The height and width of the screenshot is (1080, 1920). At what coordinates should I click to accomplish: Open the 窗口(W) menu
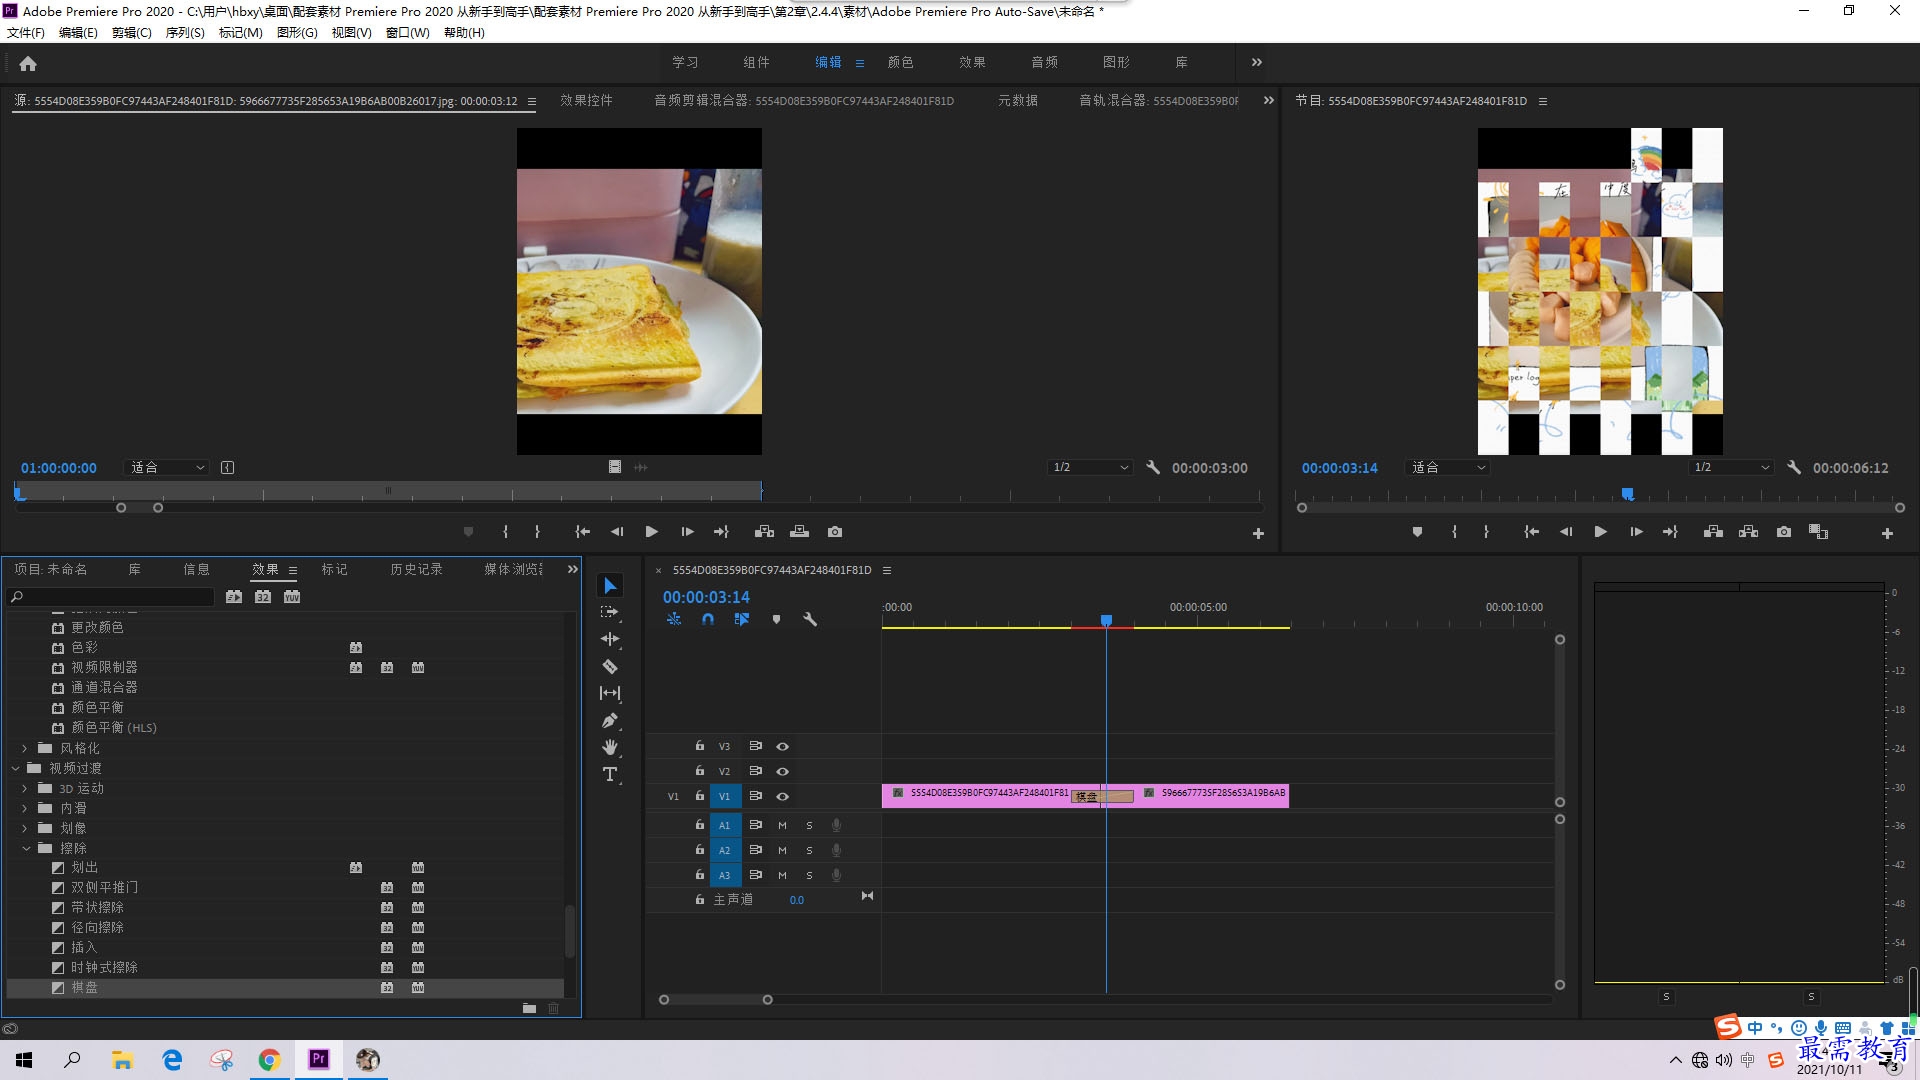[408, 33]
